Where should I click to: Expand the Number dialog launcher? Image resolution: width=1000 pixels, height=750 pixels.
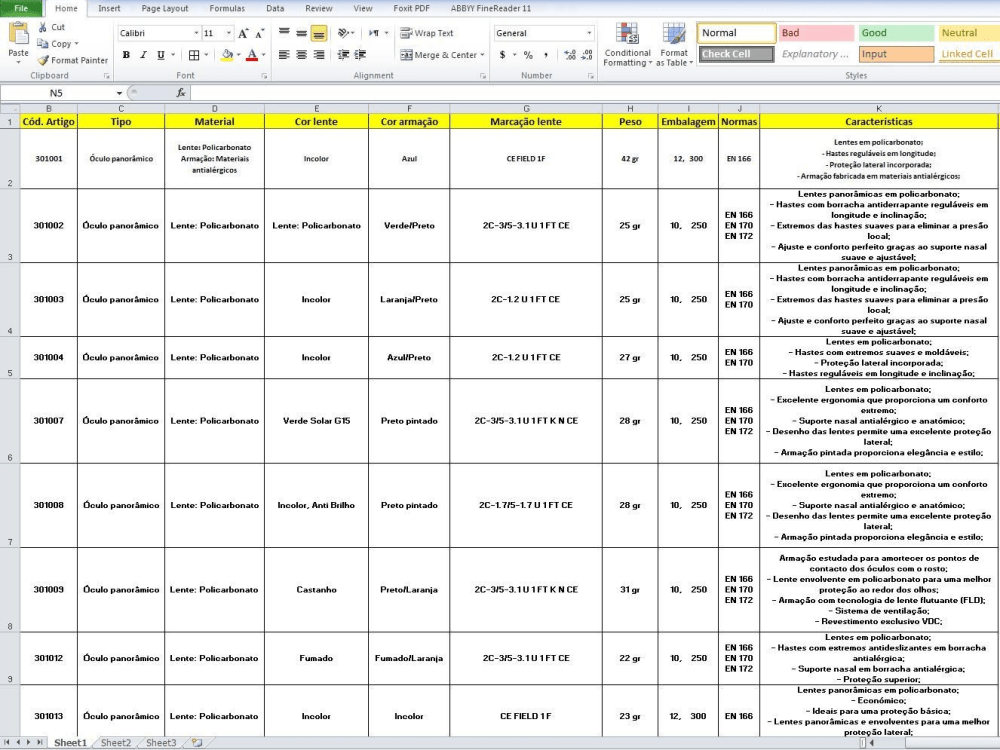click(x=591, y=76)
